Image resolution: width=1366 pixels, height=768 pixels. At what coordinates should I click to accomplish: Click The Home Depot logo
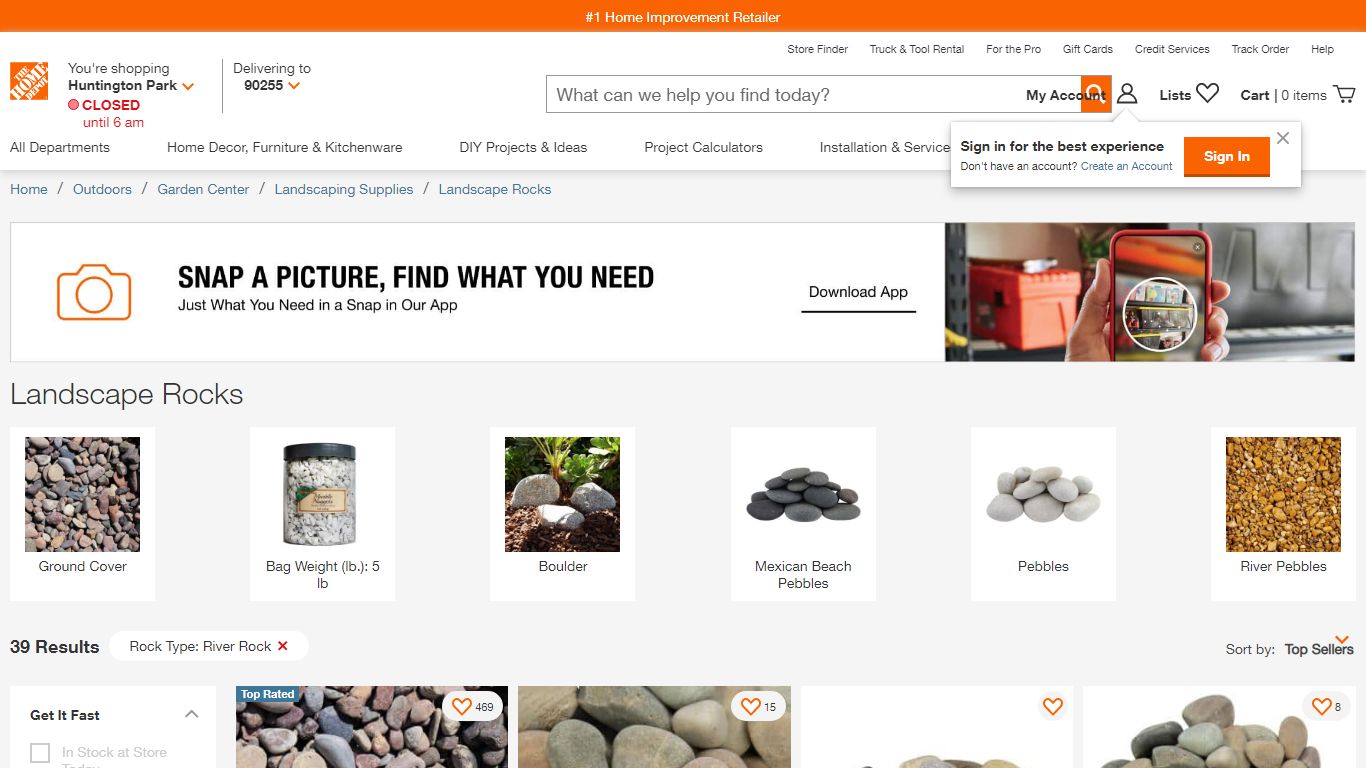click(x=29, y=82)
